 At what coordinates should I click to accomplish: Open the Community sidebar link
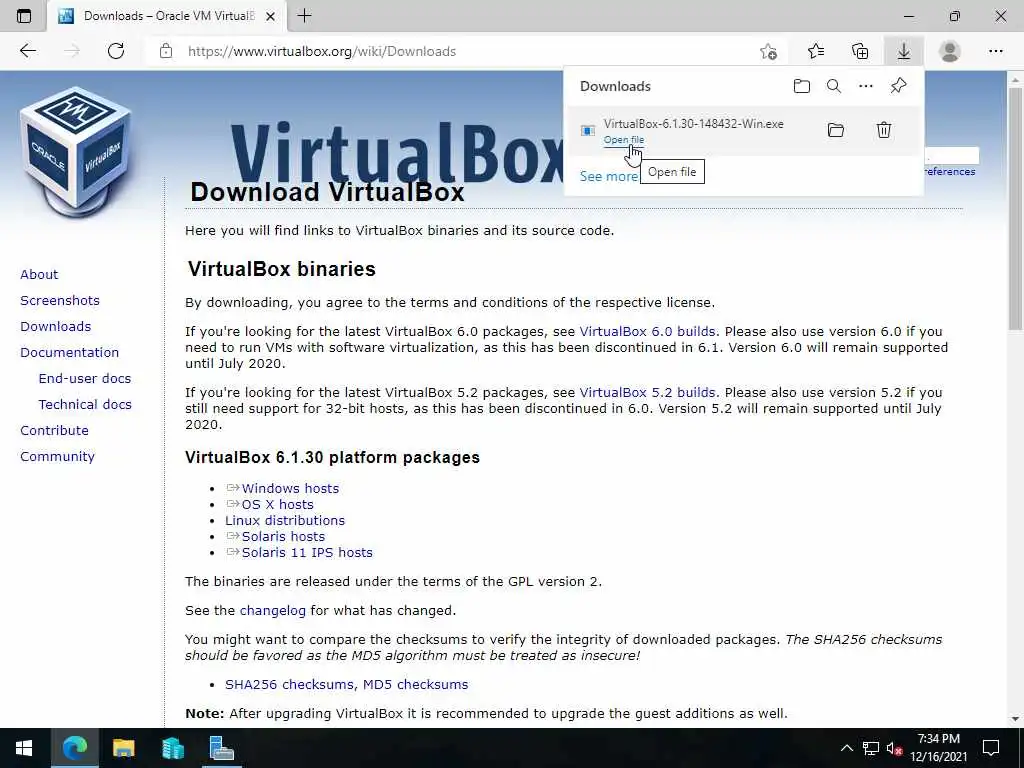click(x=57, y=456)
